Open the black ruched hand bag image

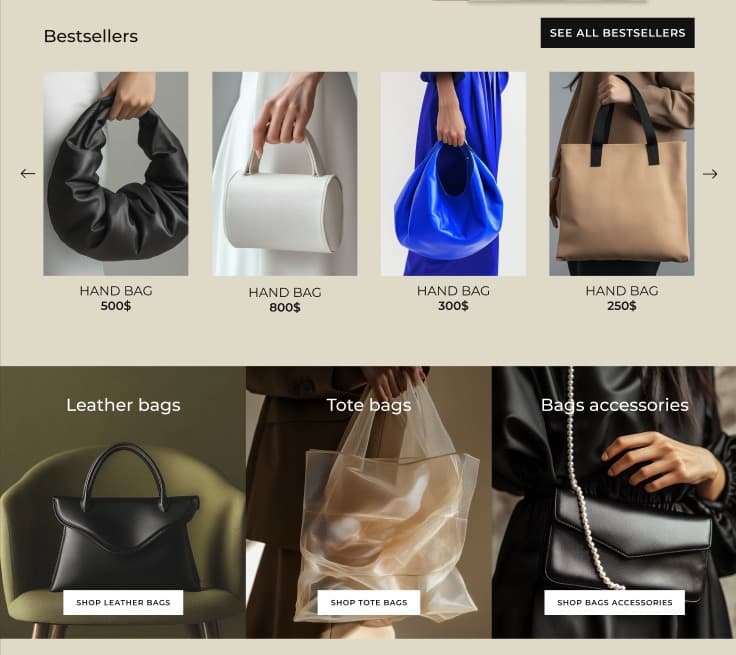(x=116, y=174)
